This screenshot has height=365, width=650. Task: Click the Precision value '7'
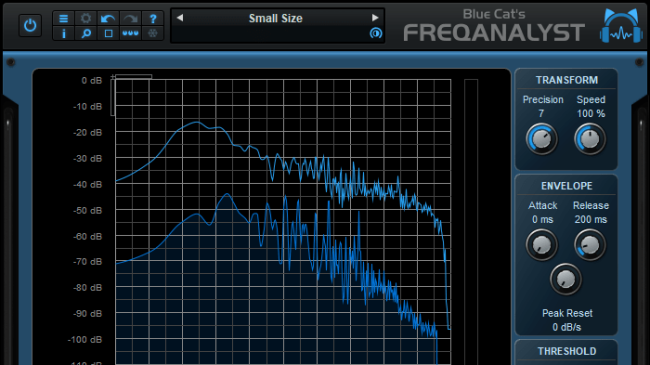[541, 114]
